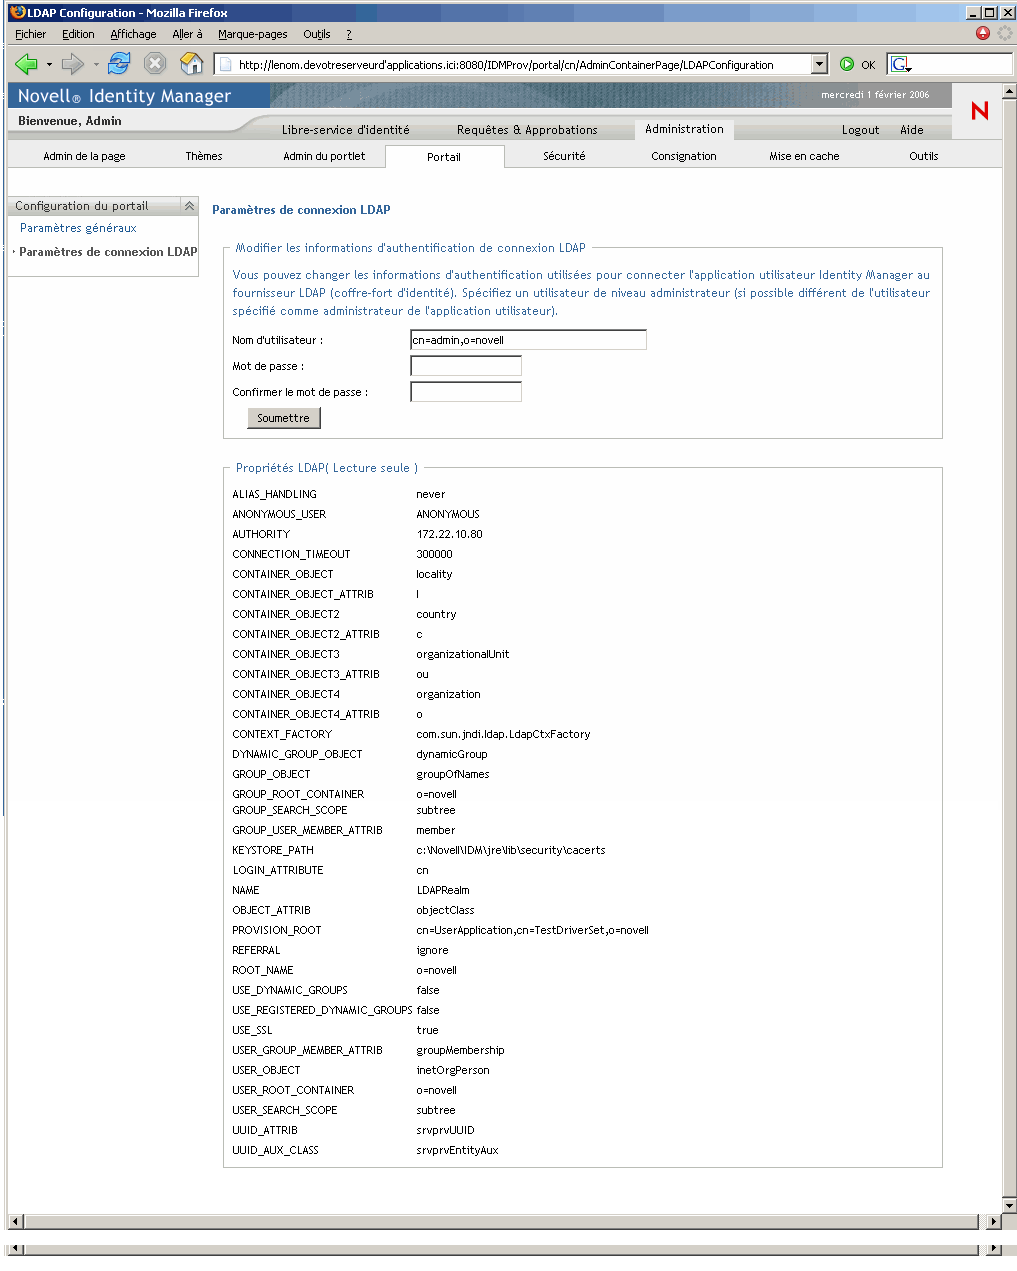Click the vertical scrollbar up arrow
The height and width of the screenshot is (1271, 1017).
[1009, 91]
